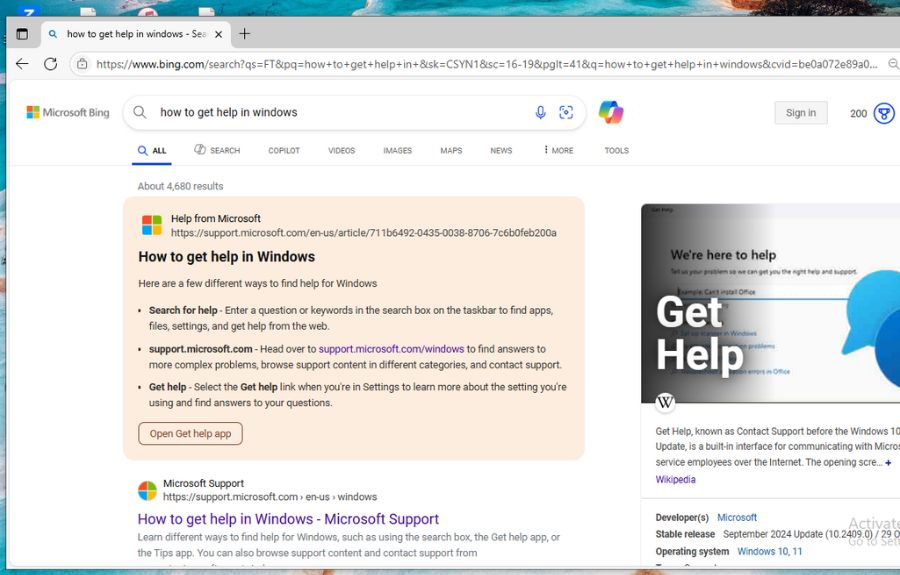This screenshot has width=900, height=575.
Task: Switch to the MAPS tab
Action: (x=451, y=150)
